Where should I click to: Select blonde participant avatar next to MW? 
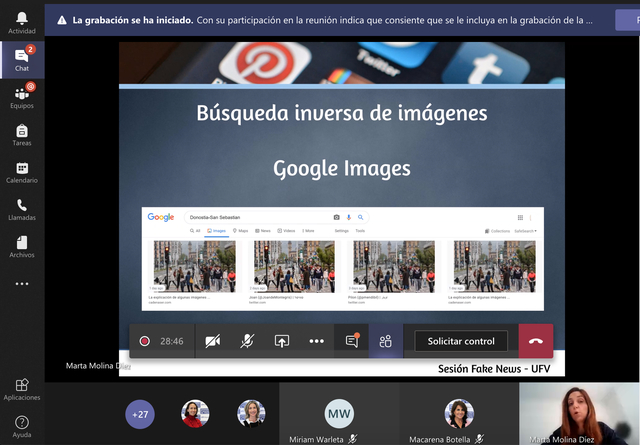point(251,414)
